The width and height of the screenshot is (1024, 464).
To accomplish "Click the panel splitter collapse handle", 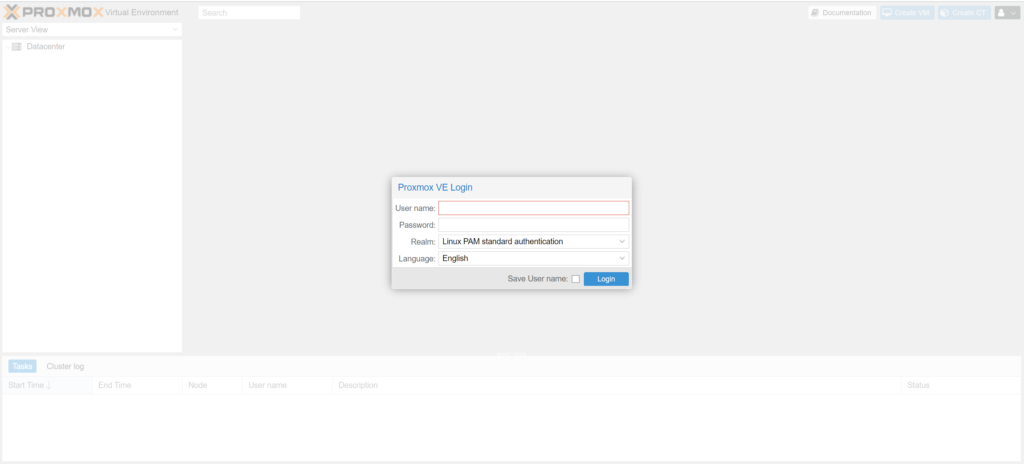I will [x=511, y=354].
